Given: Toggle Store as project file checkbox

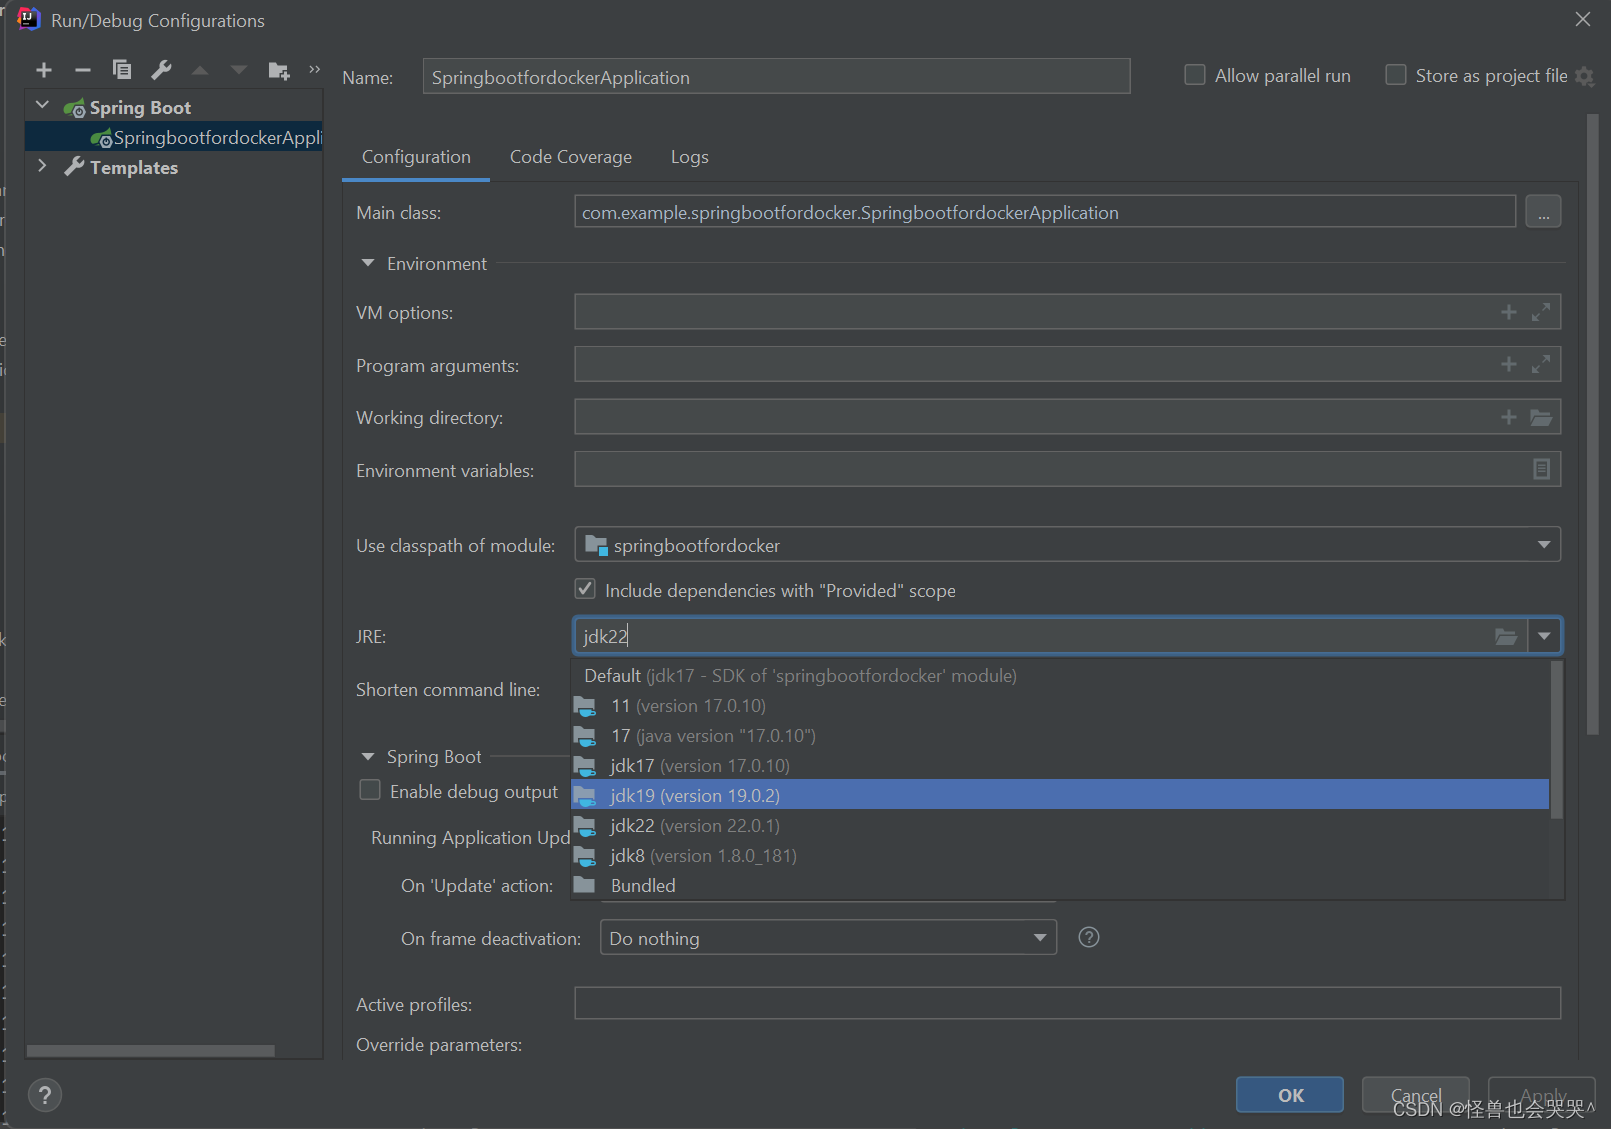Looking at the screenshot, I should tap(1396, 75).
